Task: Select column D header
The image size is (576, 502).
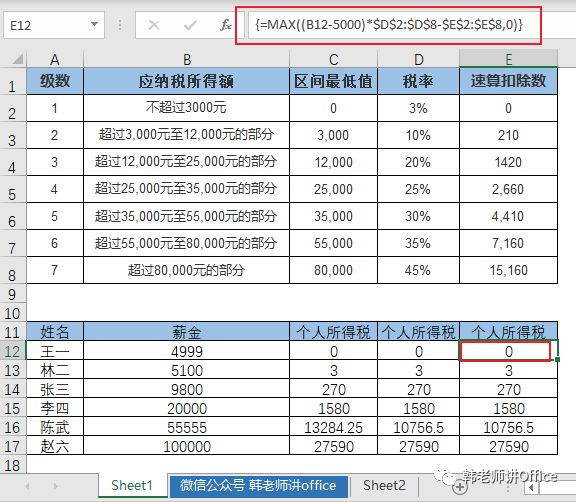Action: point(418,59)
